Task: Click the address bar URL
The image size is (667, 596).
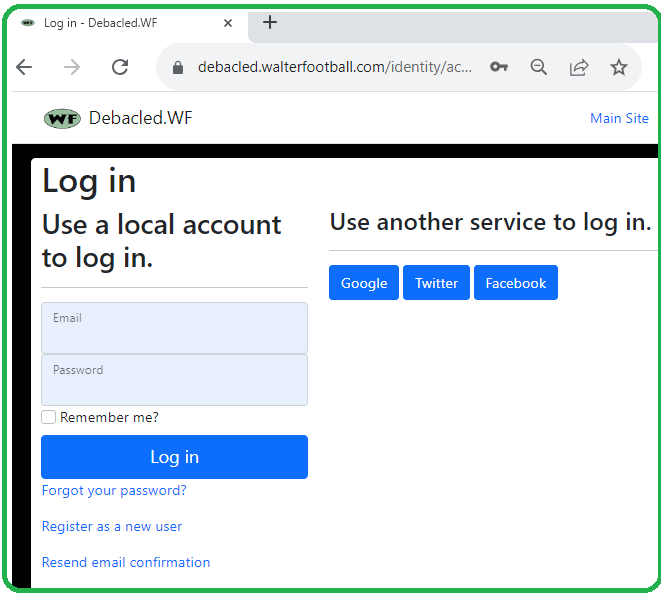Action: click(x=335, y=67)
